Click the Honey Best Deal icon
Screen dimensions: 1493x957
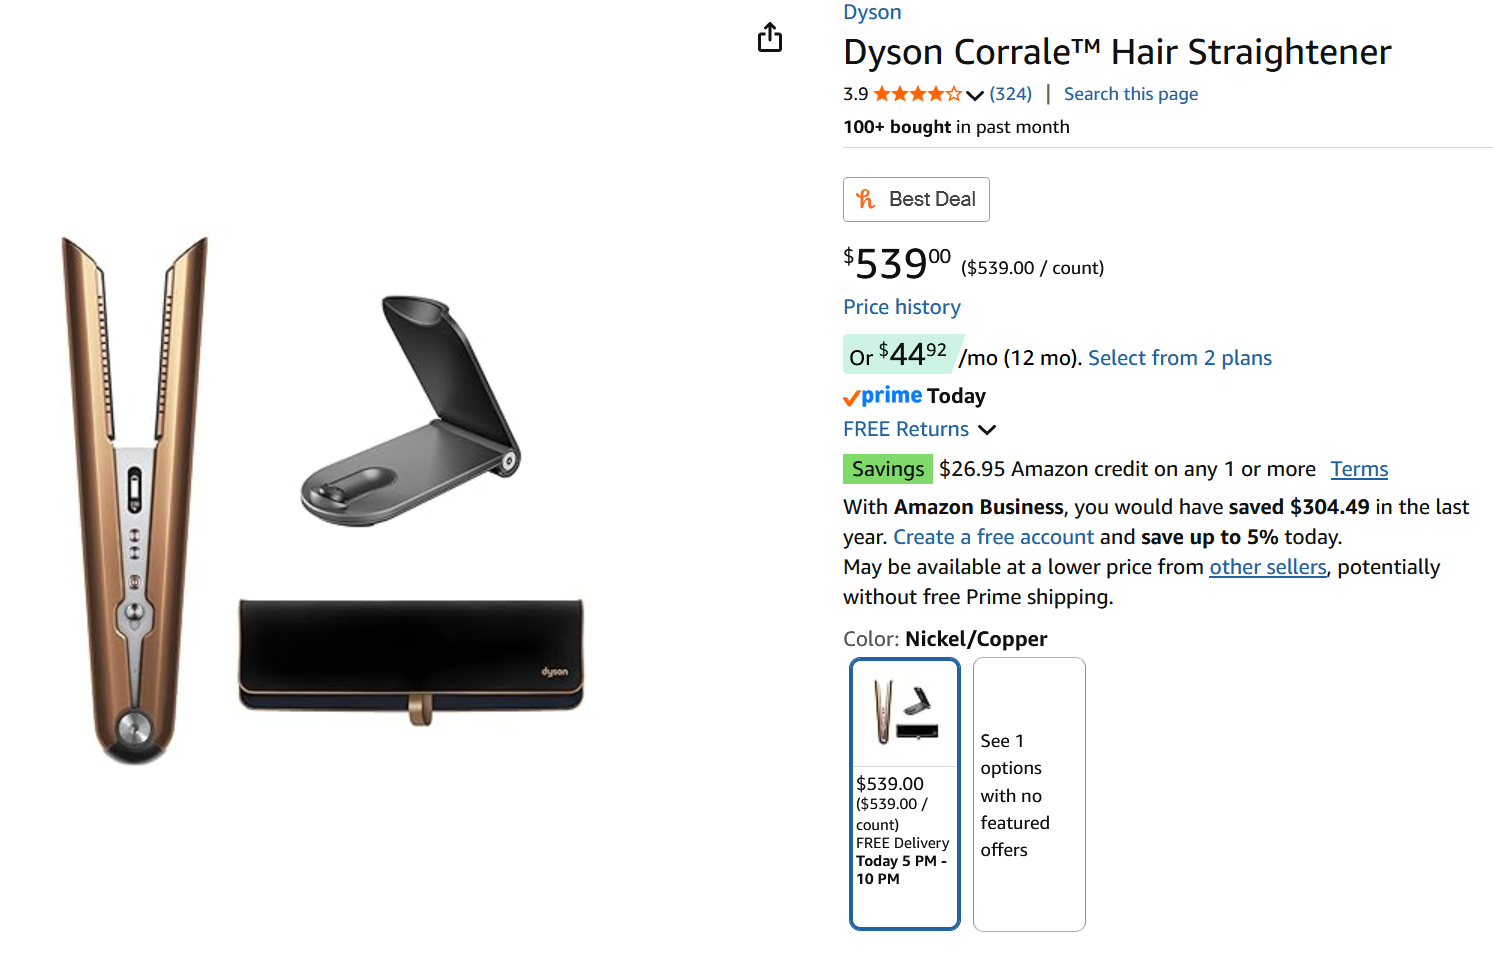[x=866, y=199]
